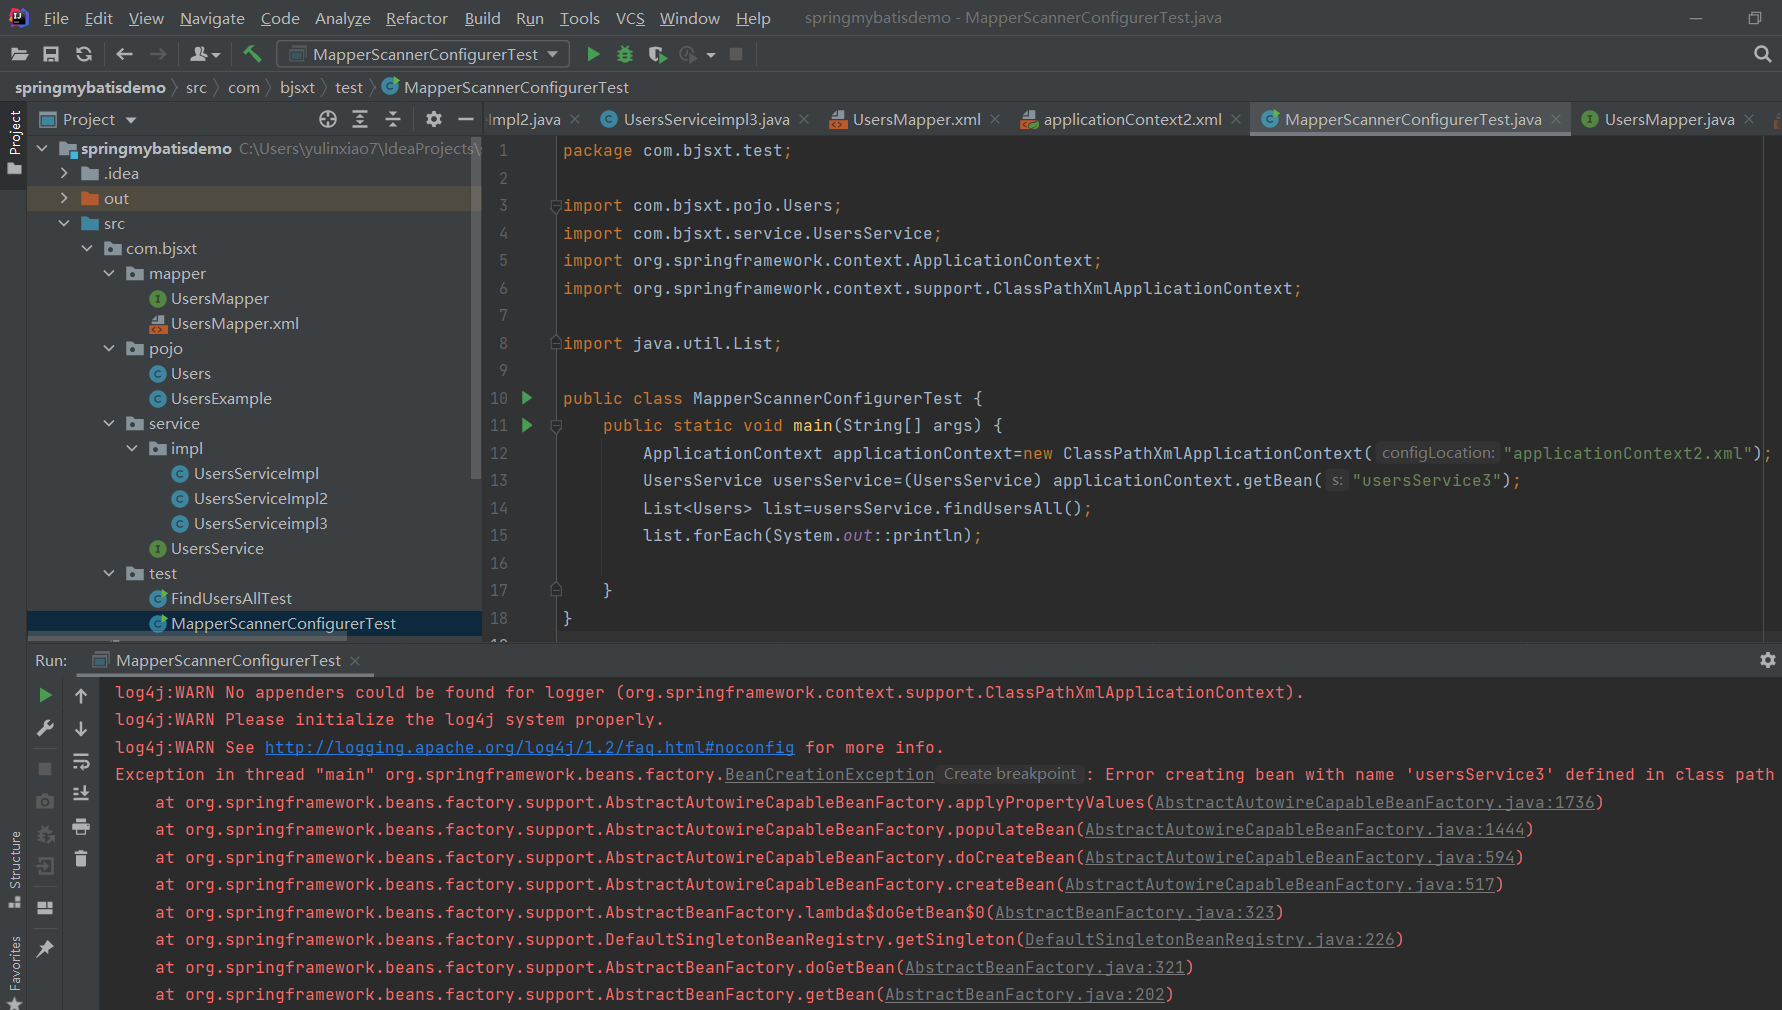Image resolution: width=1782 pixels, height=1010 pixels.
Task: Save all files with floppy disk icon
Action: click(x=51, y=54)
